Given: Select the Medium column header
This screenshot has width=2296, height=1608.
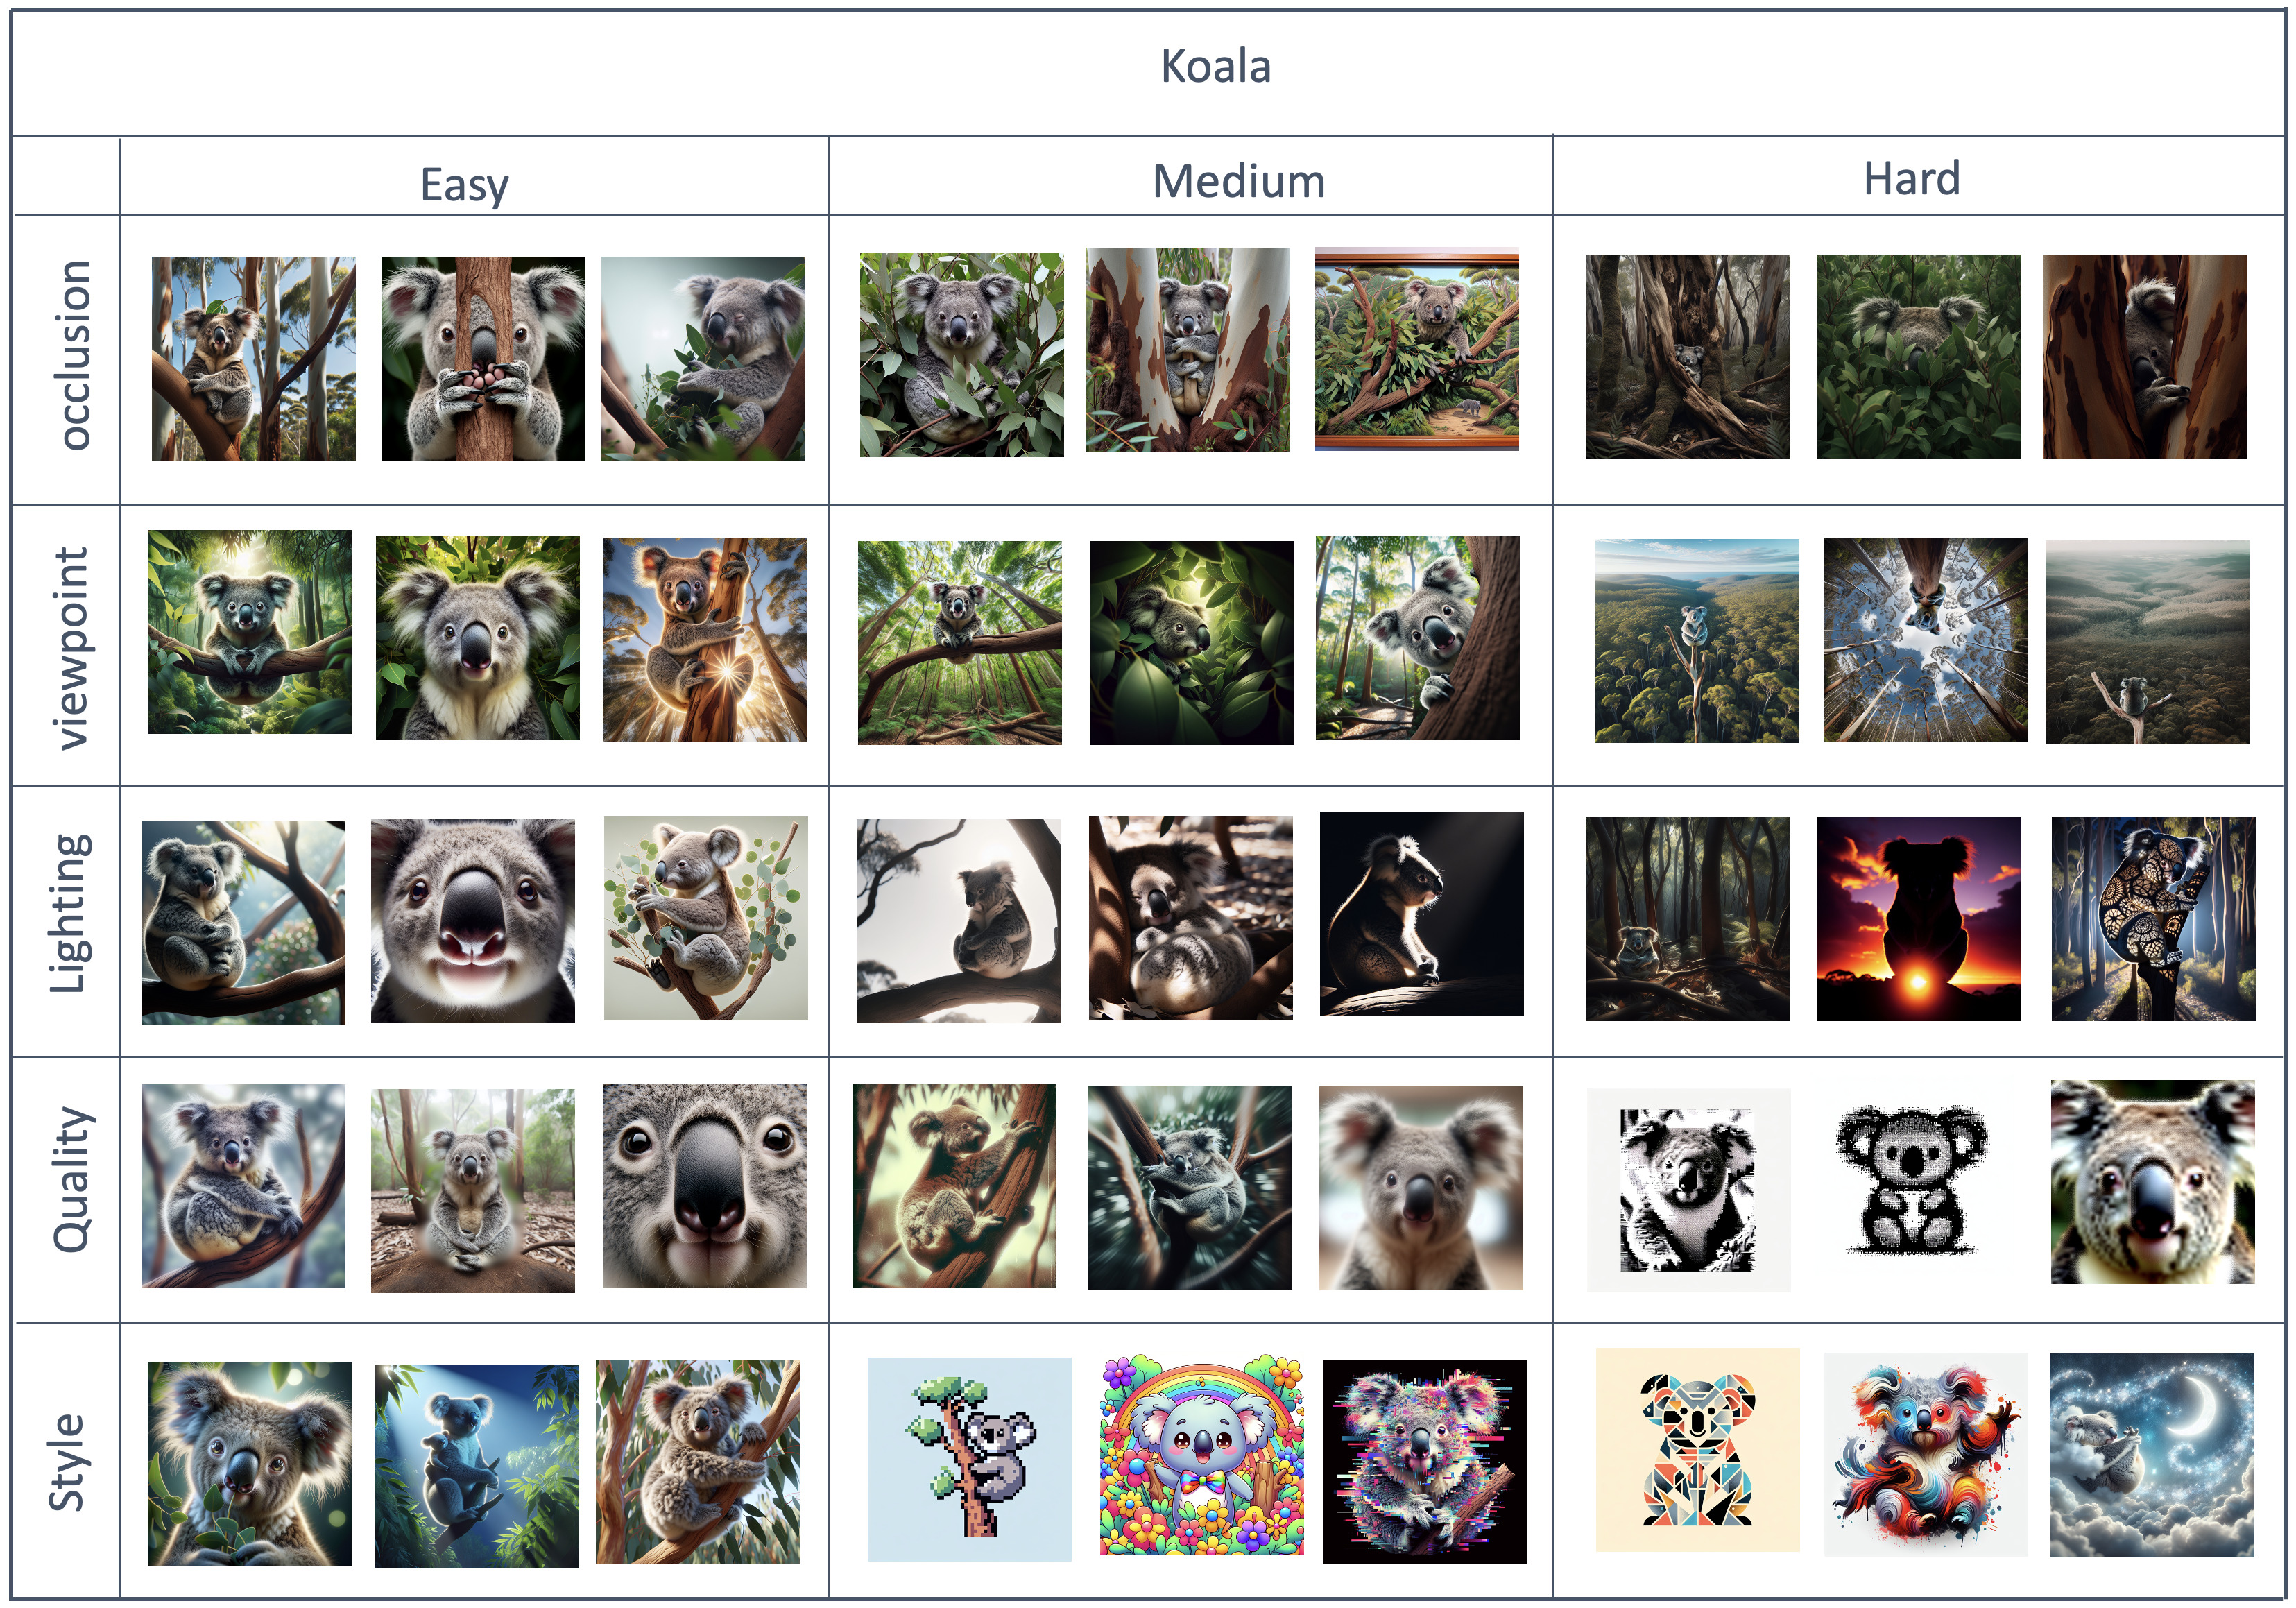Looking at the screenshot, I should (1238, 181).
